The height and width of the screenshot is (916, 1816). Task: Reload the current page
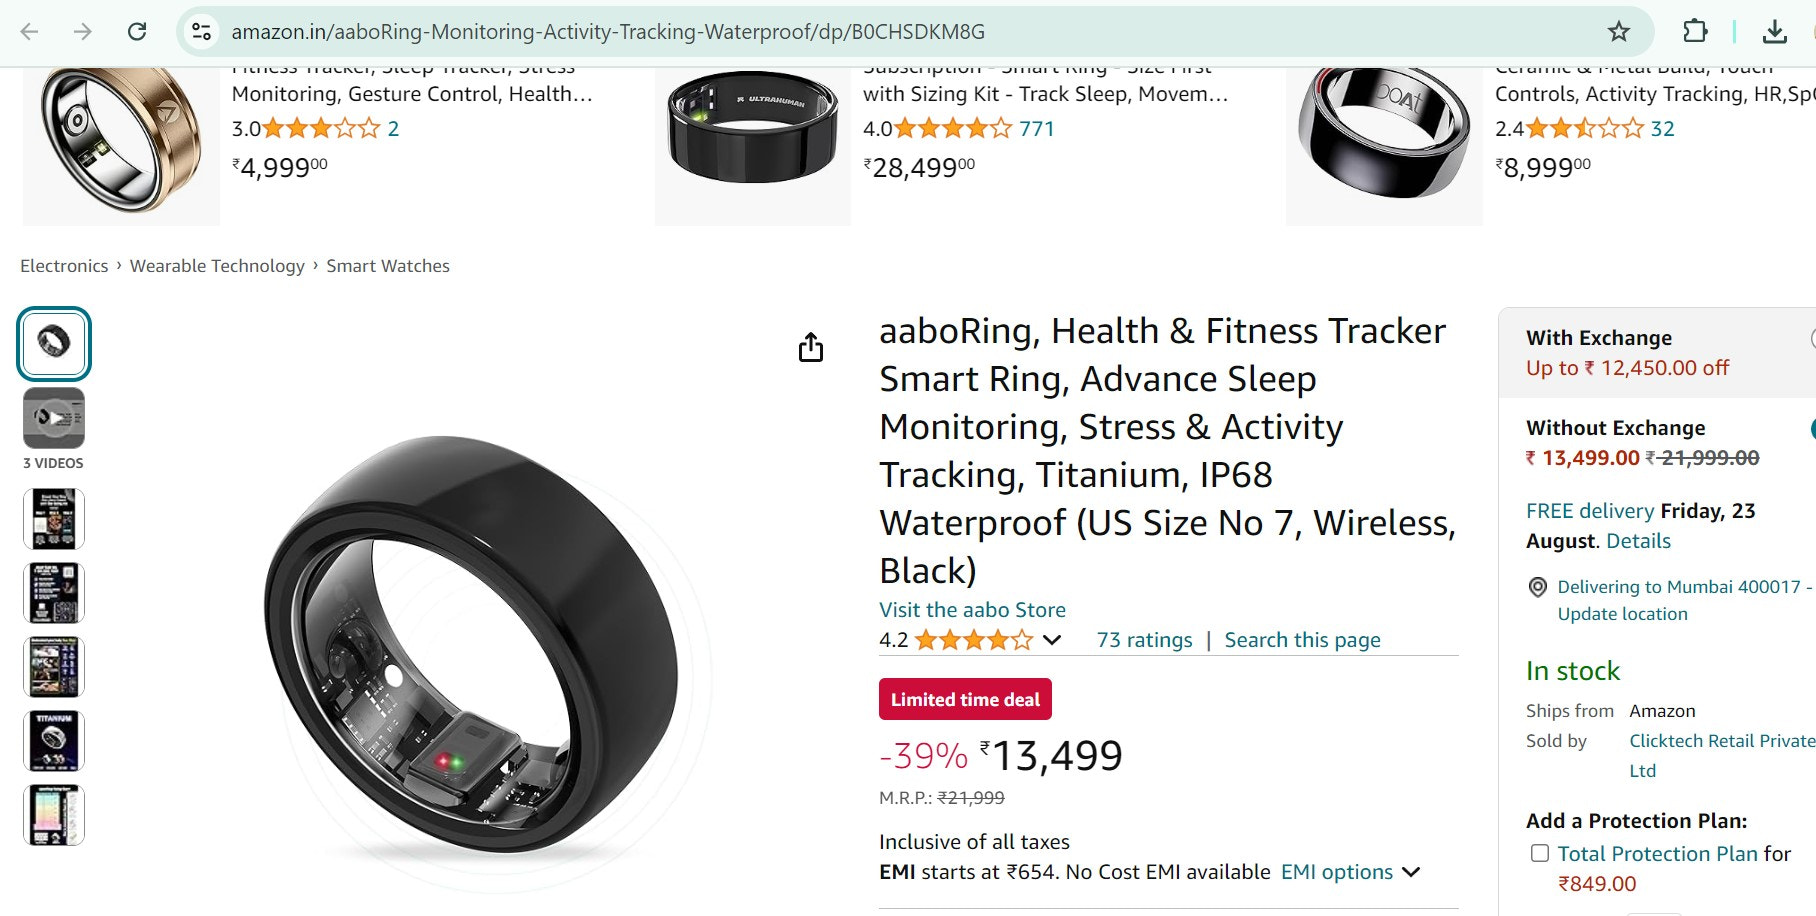coord(137,32)
